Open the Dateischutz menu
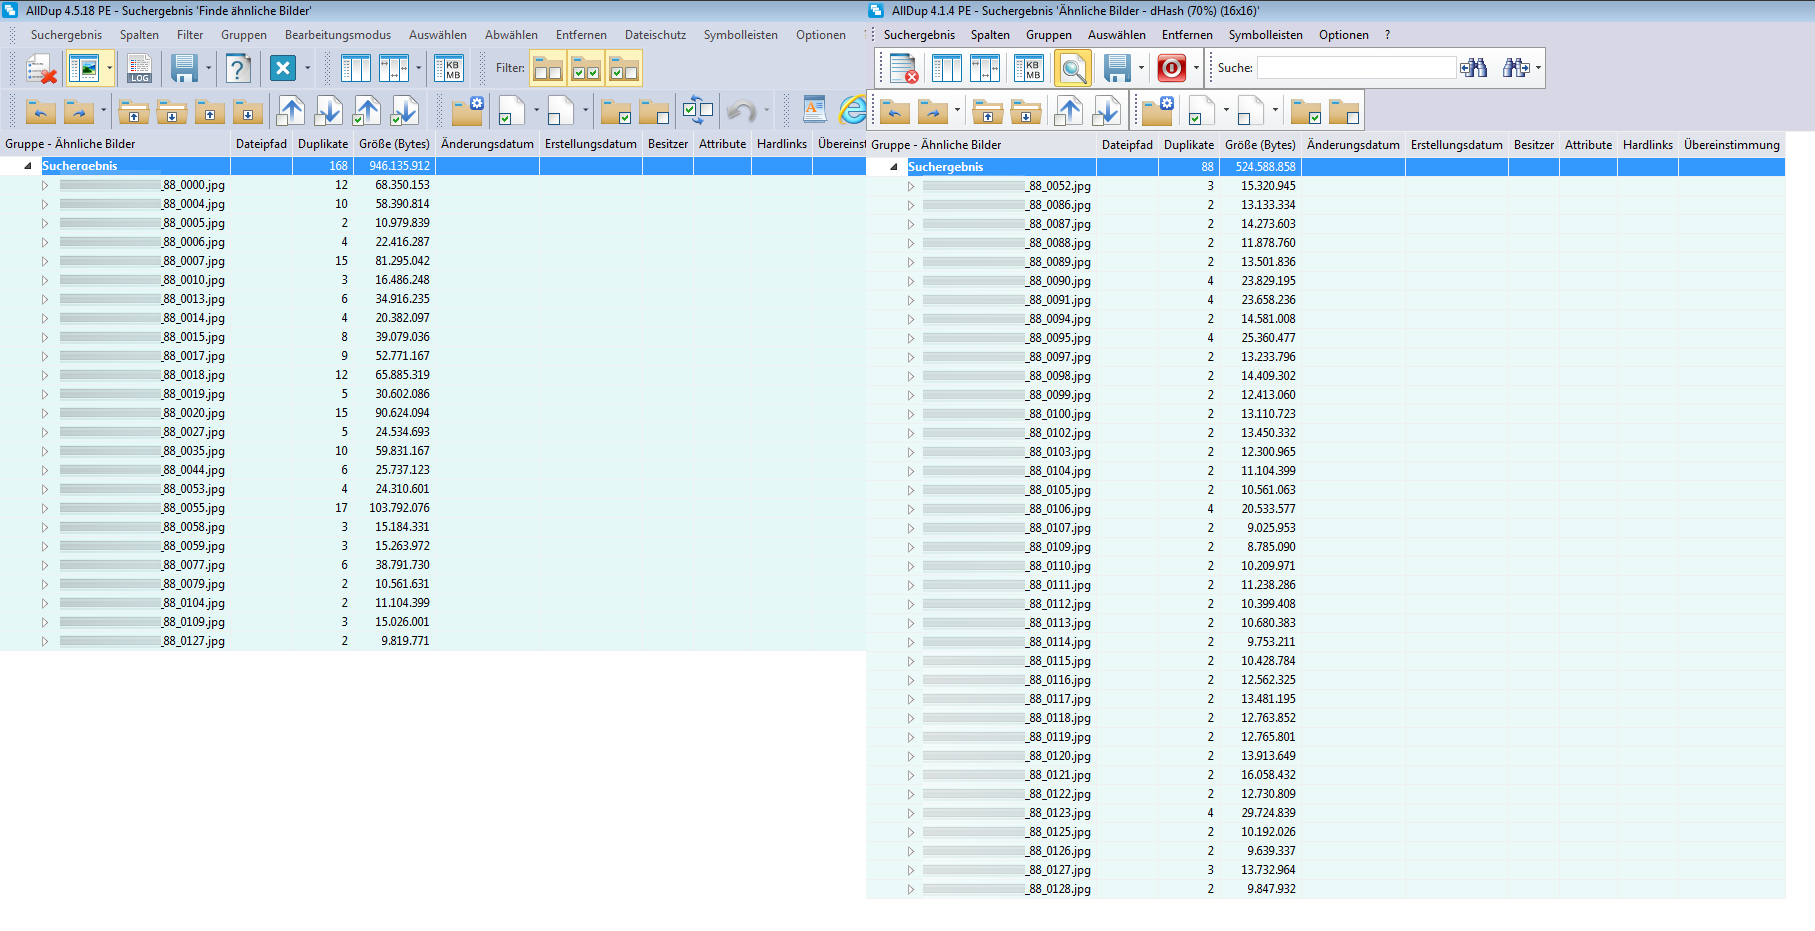Screen dimensions: 1815x931 [x=655, y=35]
